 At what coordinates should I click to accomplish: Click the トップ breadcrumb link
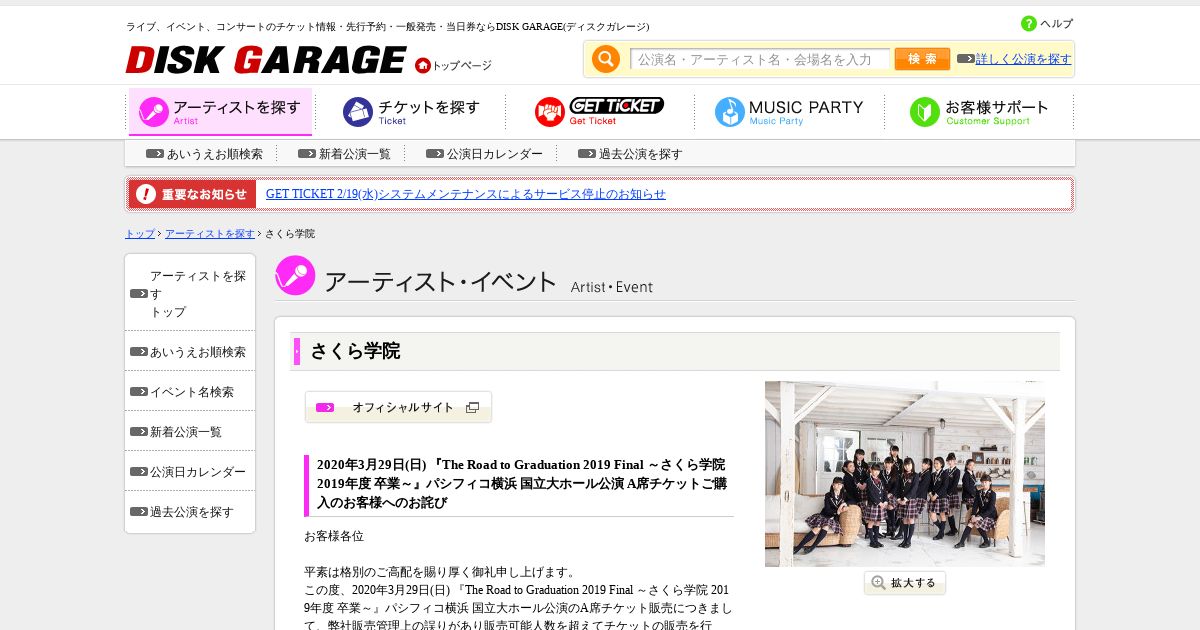(x=140, y=233)
